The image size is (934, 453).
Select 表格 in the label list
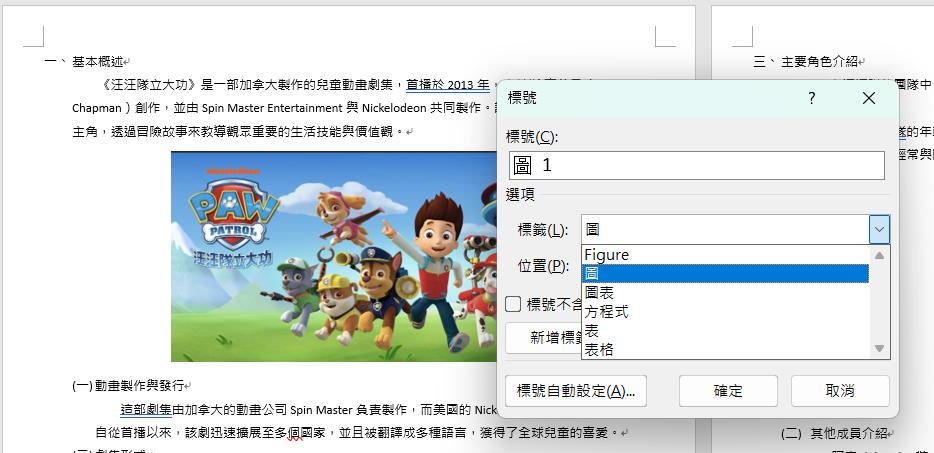[724, 349]
